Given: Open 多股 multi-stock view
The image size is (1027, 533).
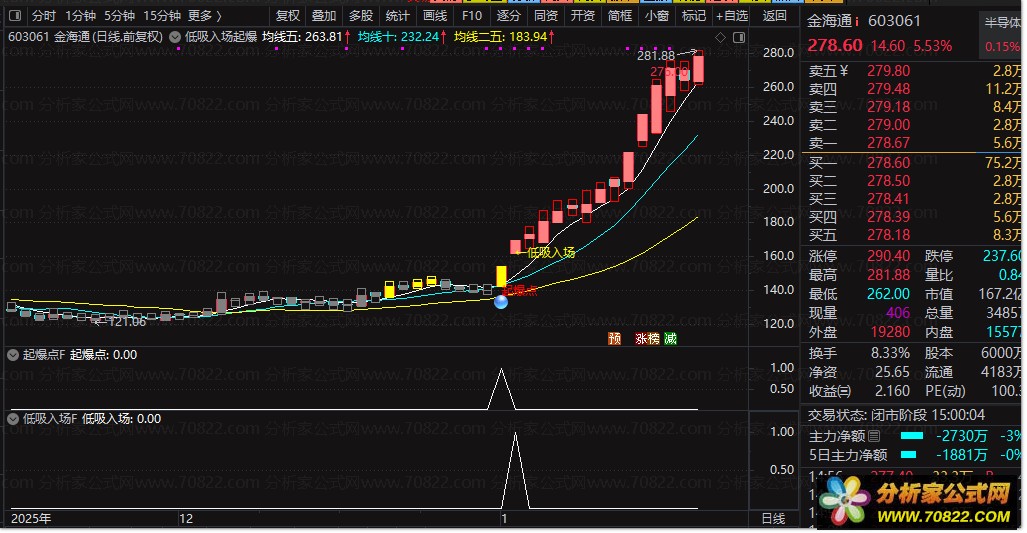Looking at the screenshot, I should click(360, 15).
